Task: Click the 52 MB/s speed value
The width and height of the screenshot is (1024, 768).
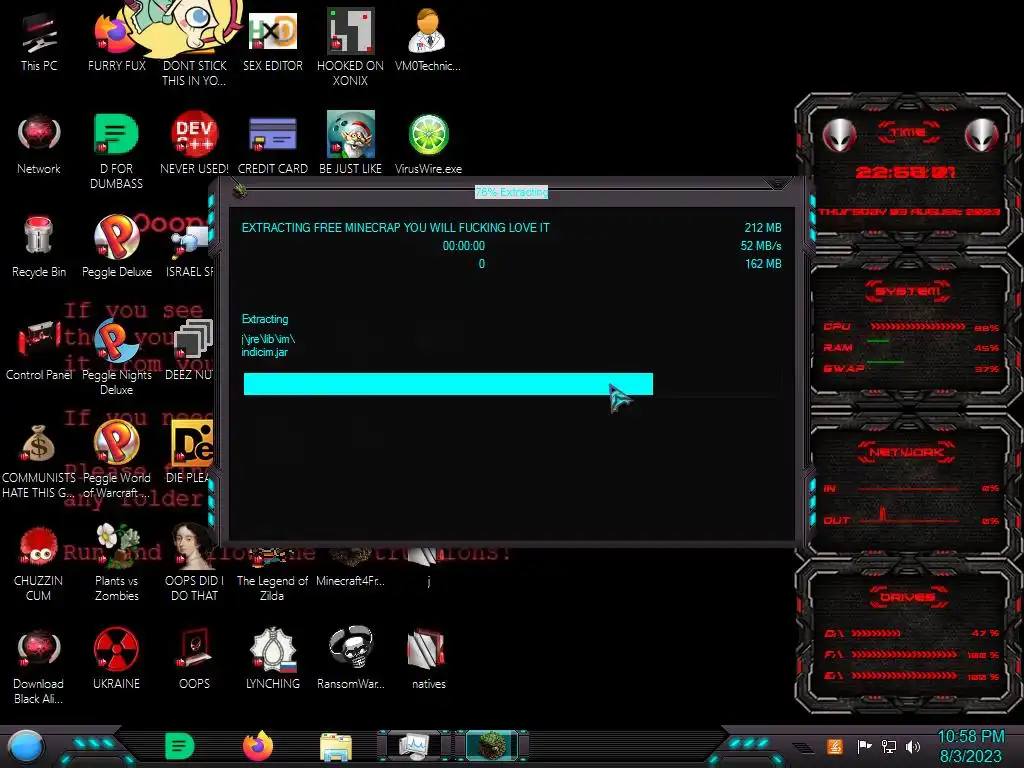Action: [x=761, y=246]
